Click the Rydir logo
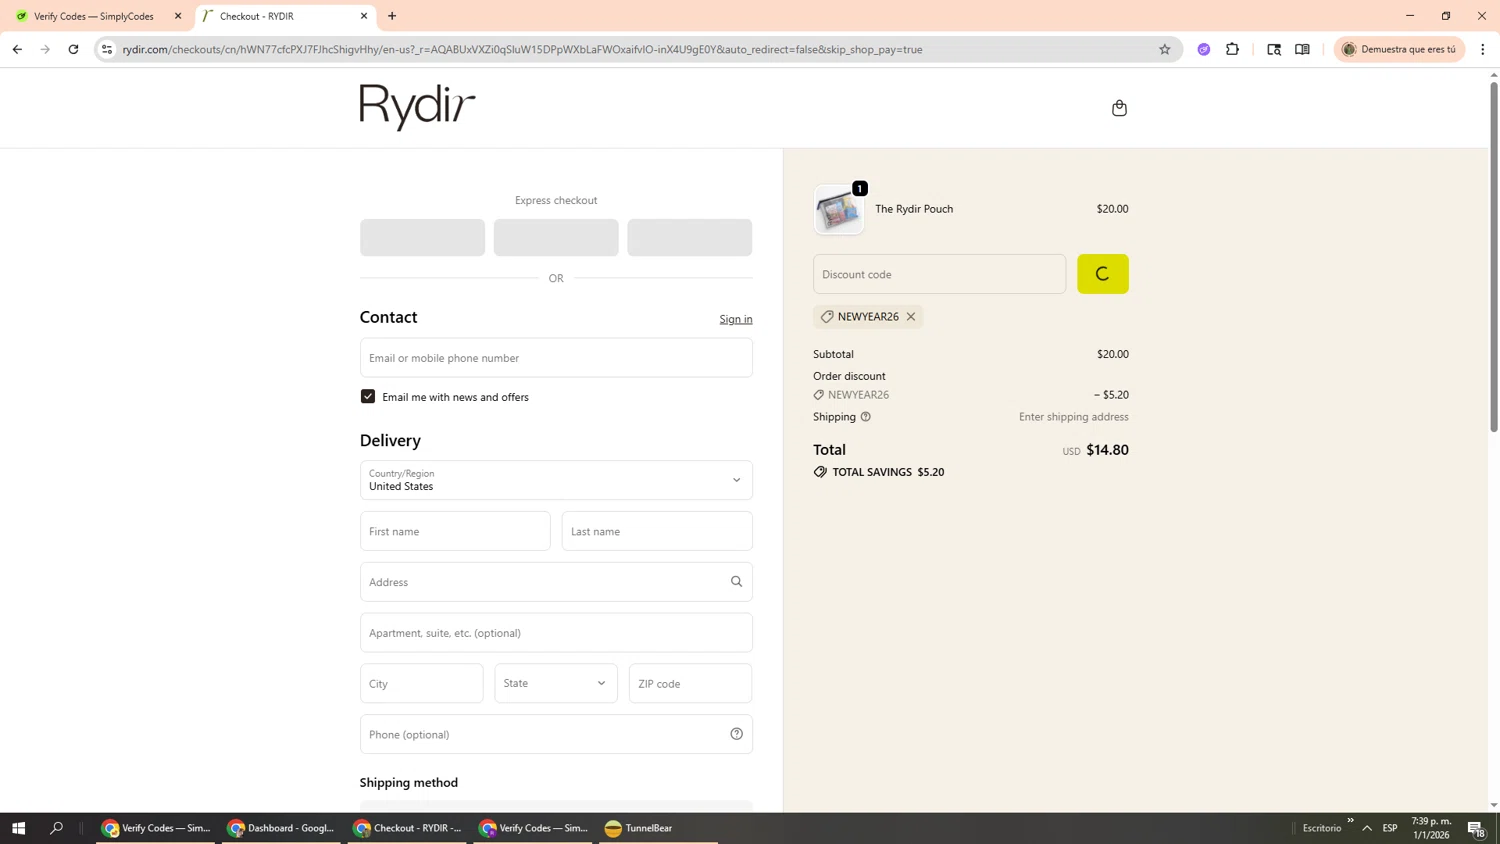This screenshot has height=844, width=1500. 417,107
